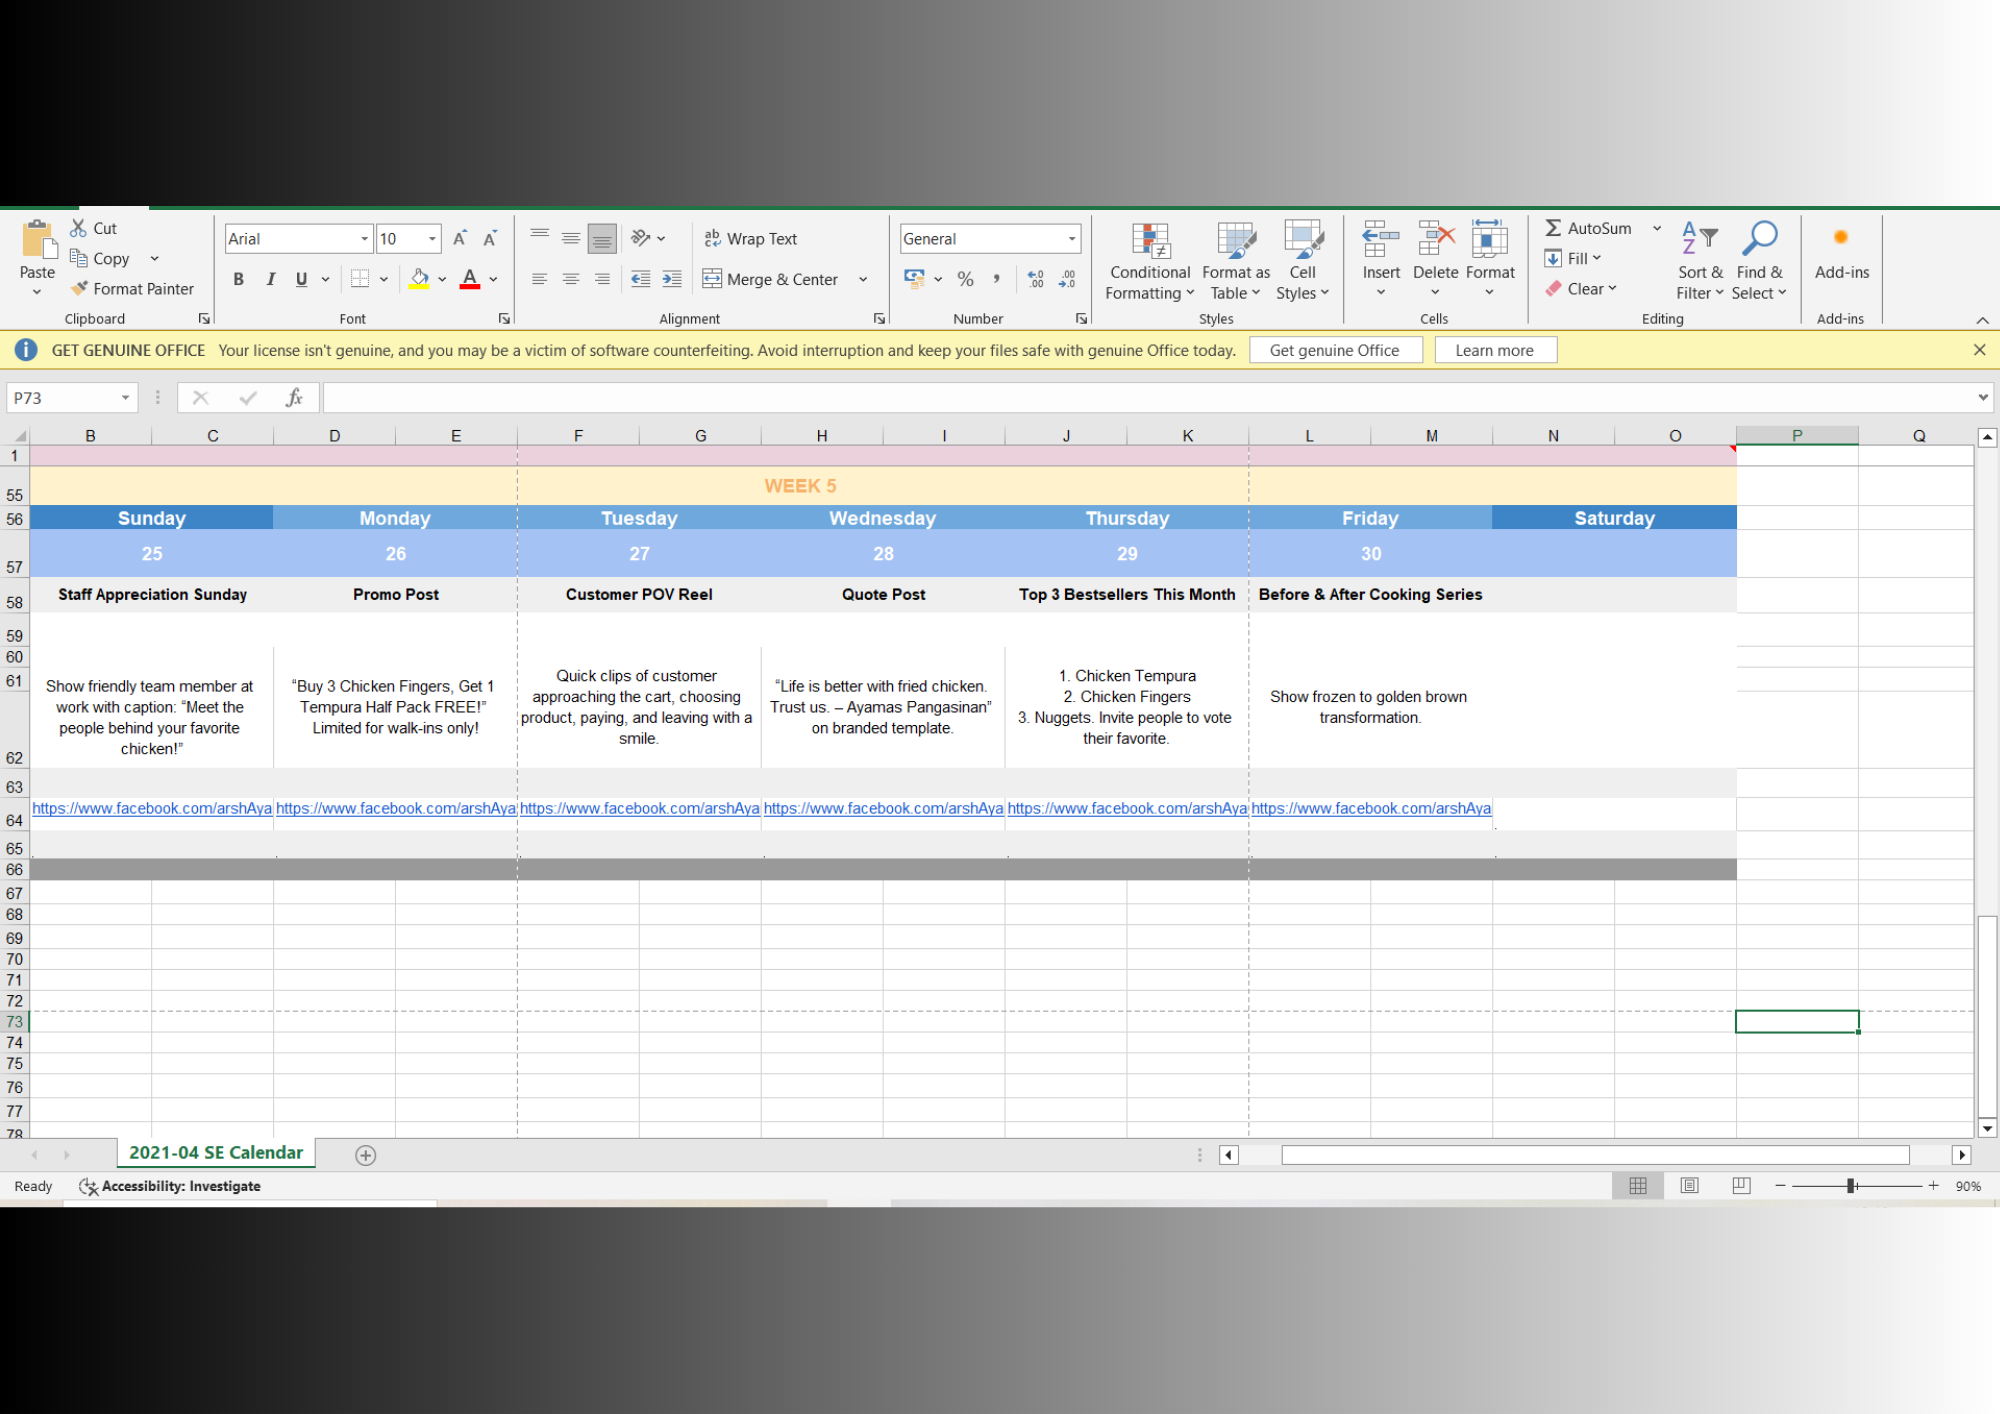The width and height of the screenshot is (2000, 1414).
Task: Click the Cut scissors icon
Action: click(78, 228)
